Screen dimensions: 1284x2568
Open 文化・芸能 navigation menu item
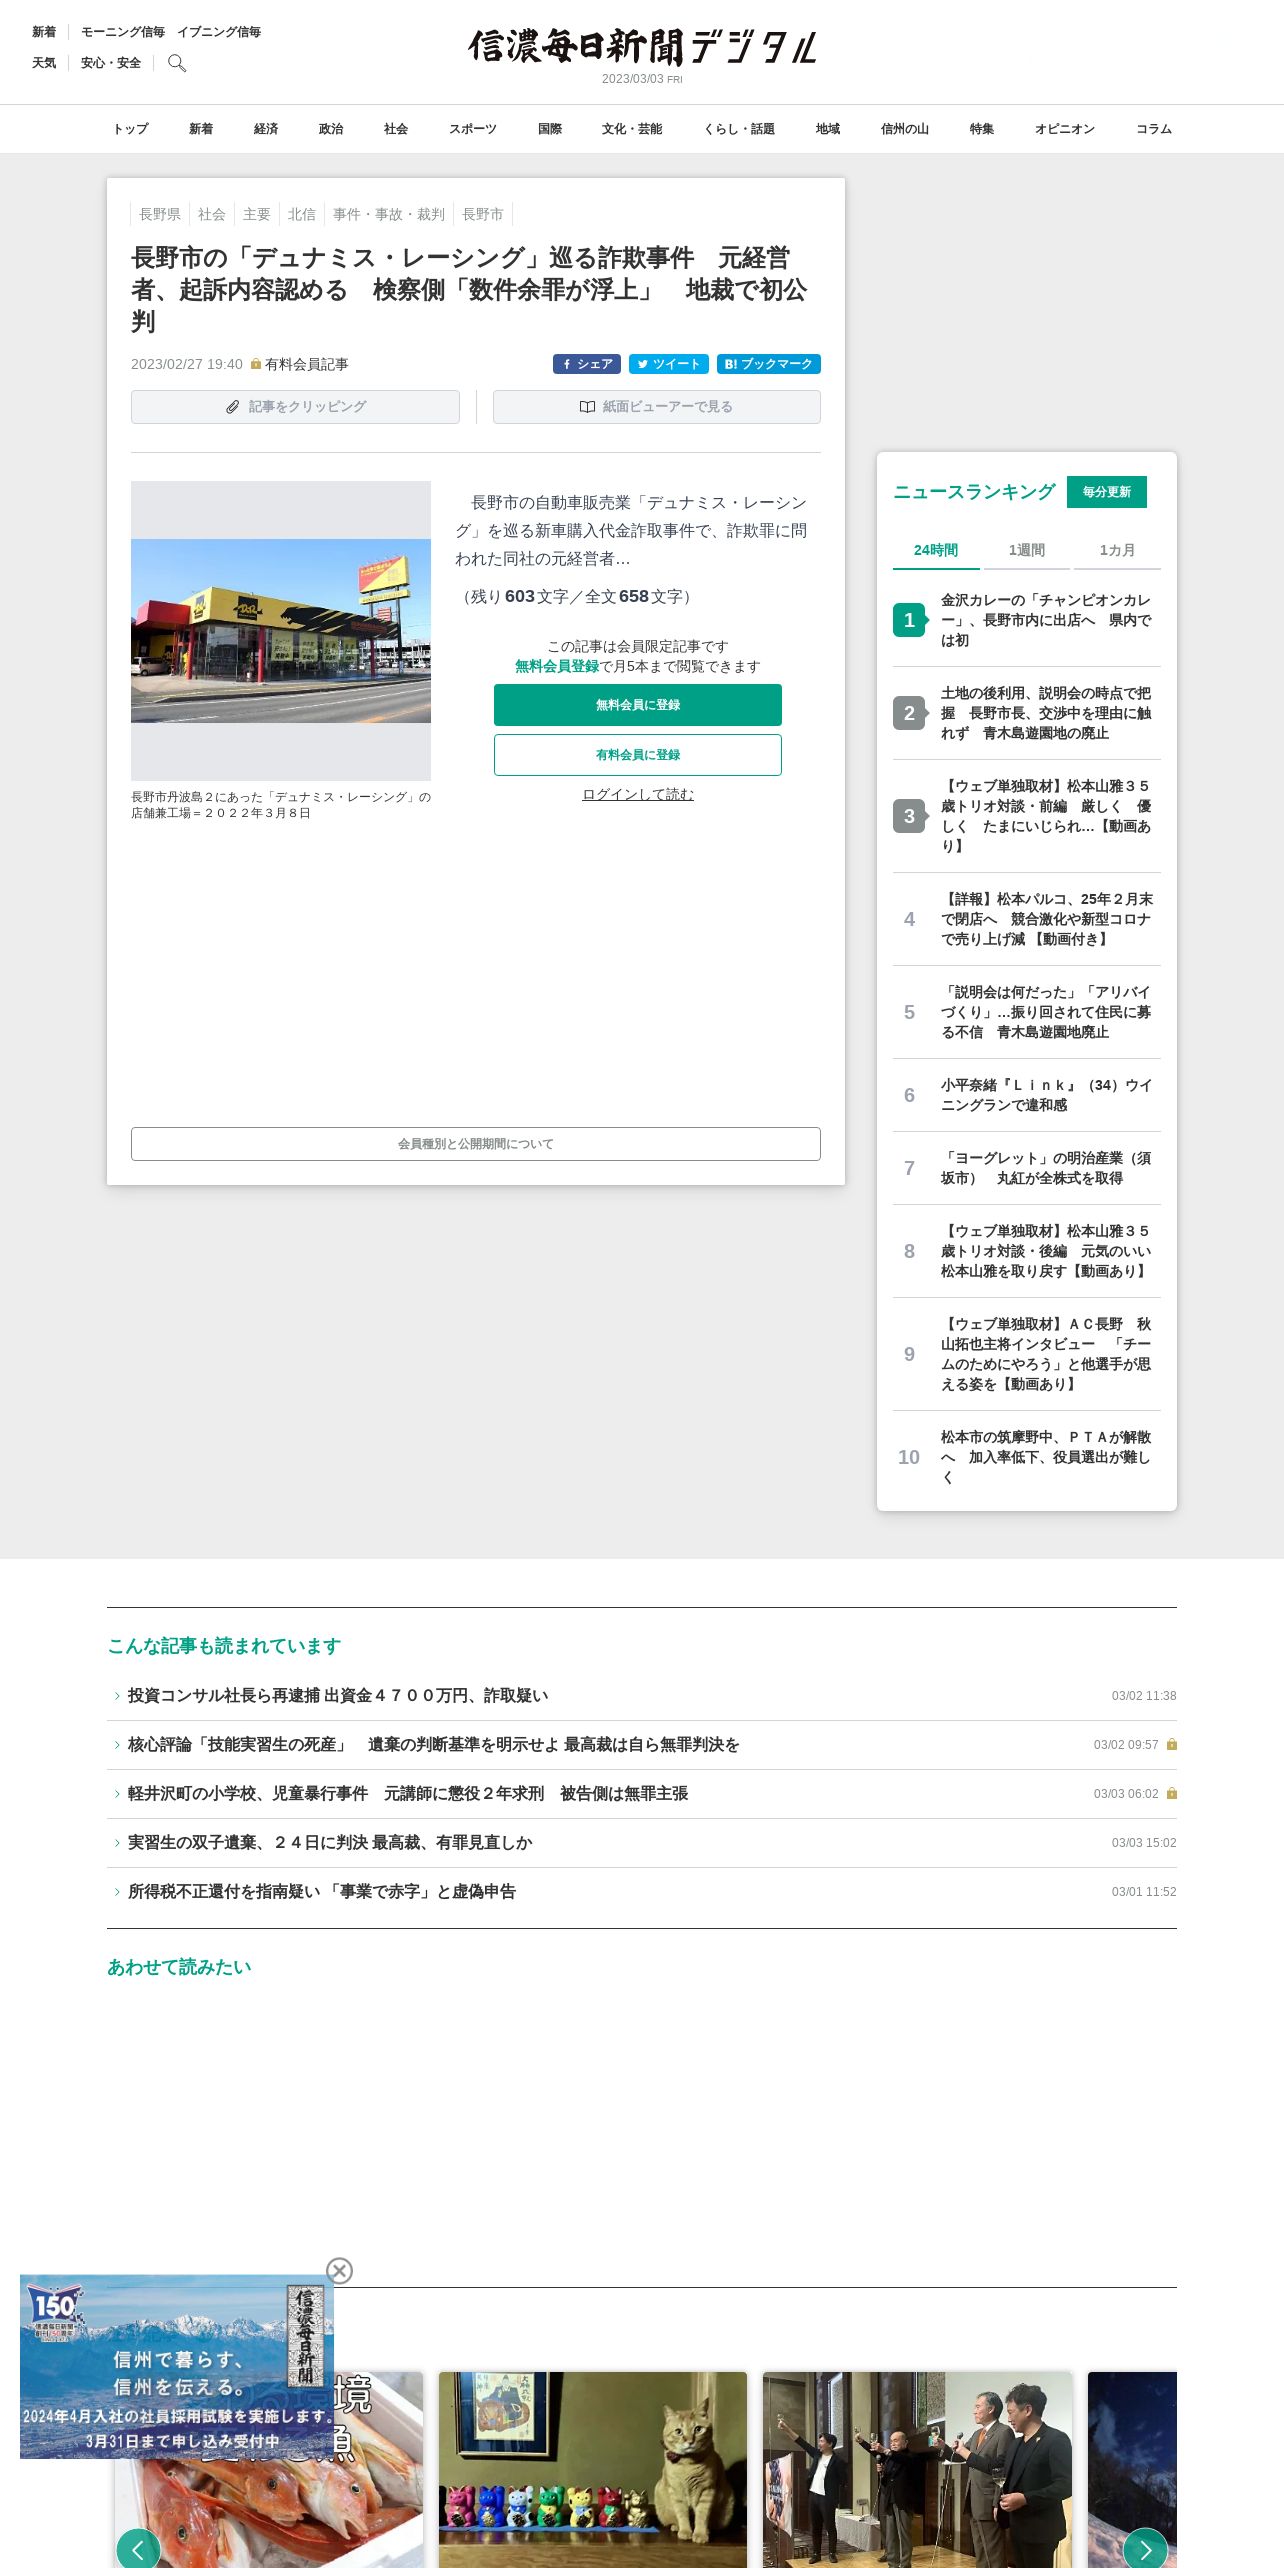(x=632, y=129)
